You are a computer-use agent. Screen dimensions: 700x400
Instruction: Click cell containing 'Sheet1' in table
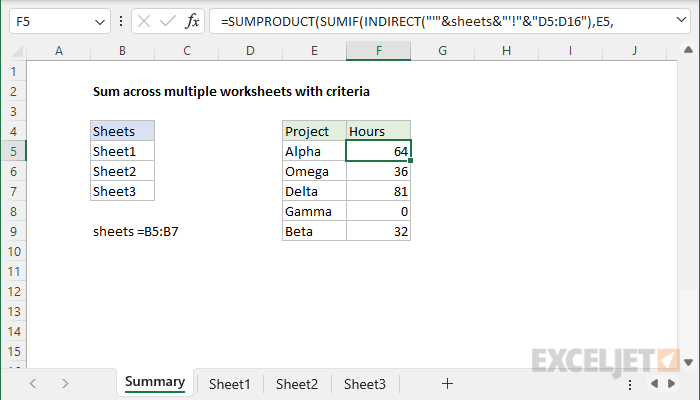tap(122, 151)
